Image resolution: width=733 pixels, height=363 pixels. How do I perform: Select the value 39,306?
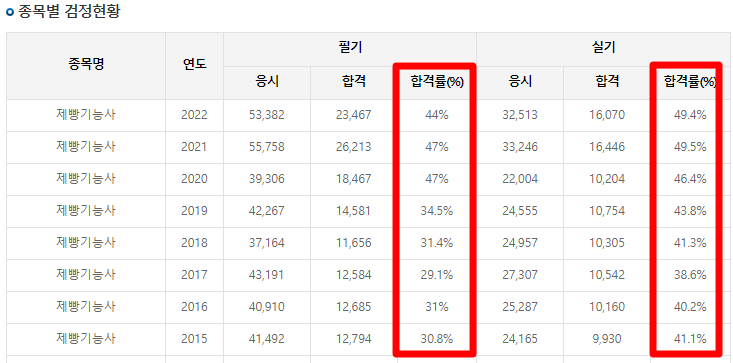(x=266, y=179)
